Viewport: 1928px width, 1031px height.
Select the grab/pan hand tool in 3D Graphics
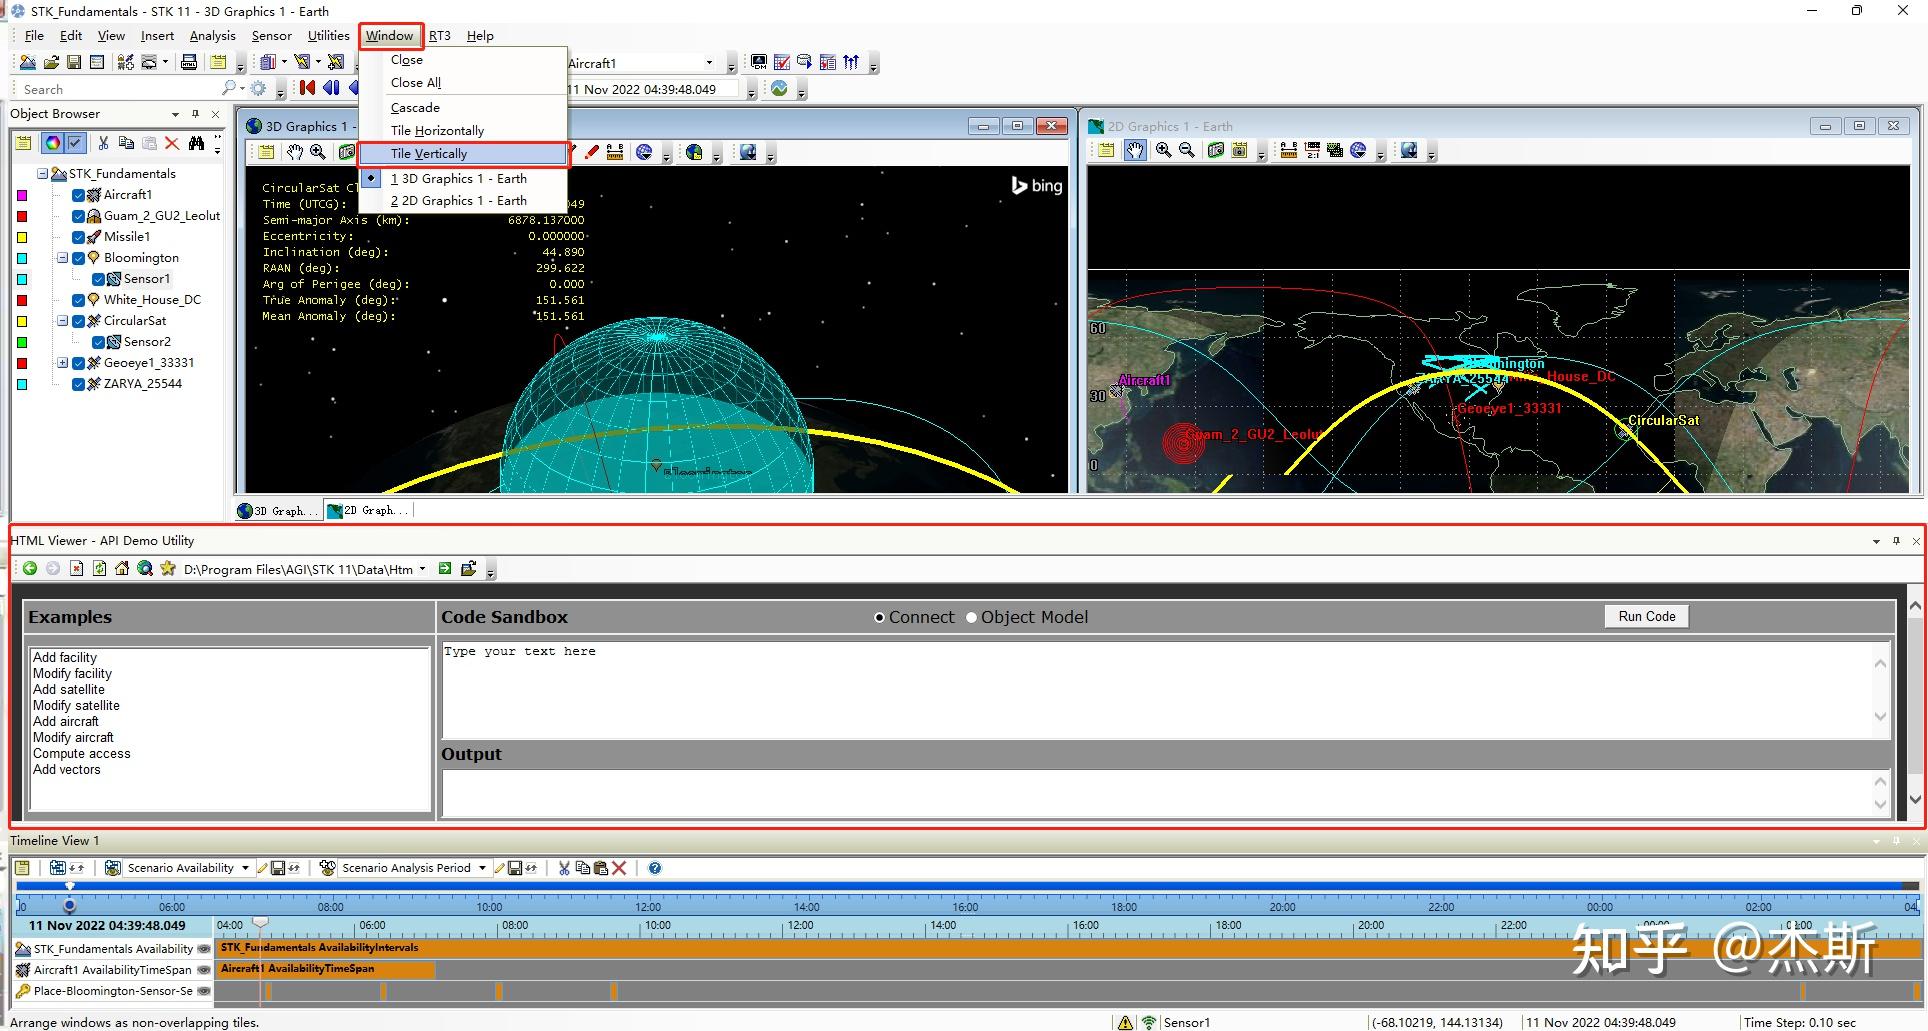pyautogui.click(x=294, y=152)
